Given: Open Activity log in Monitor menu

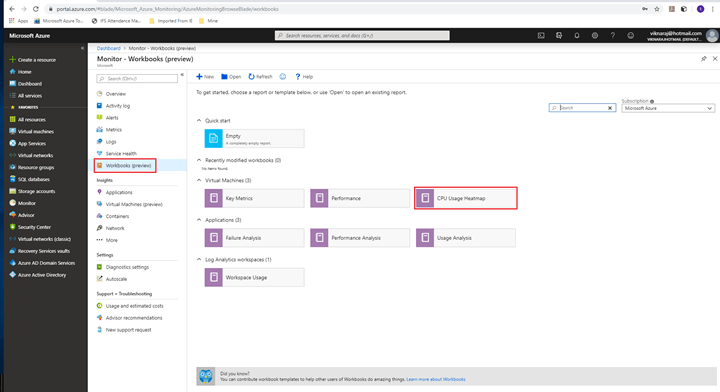Looking at the screenshot, I should 113,106.
